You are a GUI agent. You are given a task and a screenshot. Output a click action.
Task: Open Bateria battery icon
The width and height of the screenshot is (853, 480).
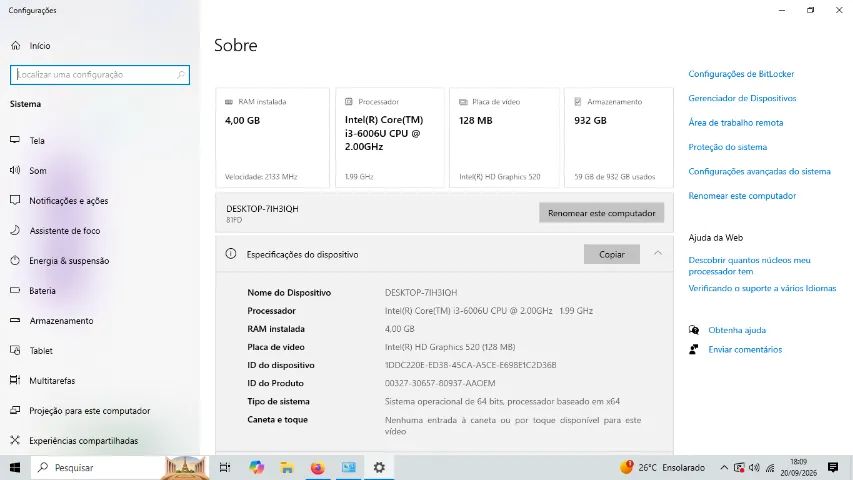click(x=15, y=290)
